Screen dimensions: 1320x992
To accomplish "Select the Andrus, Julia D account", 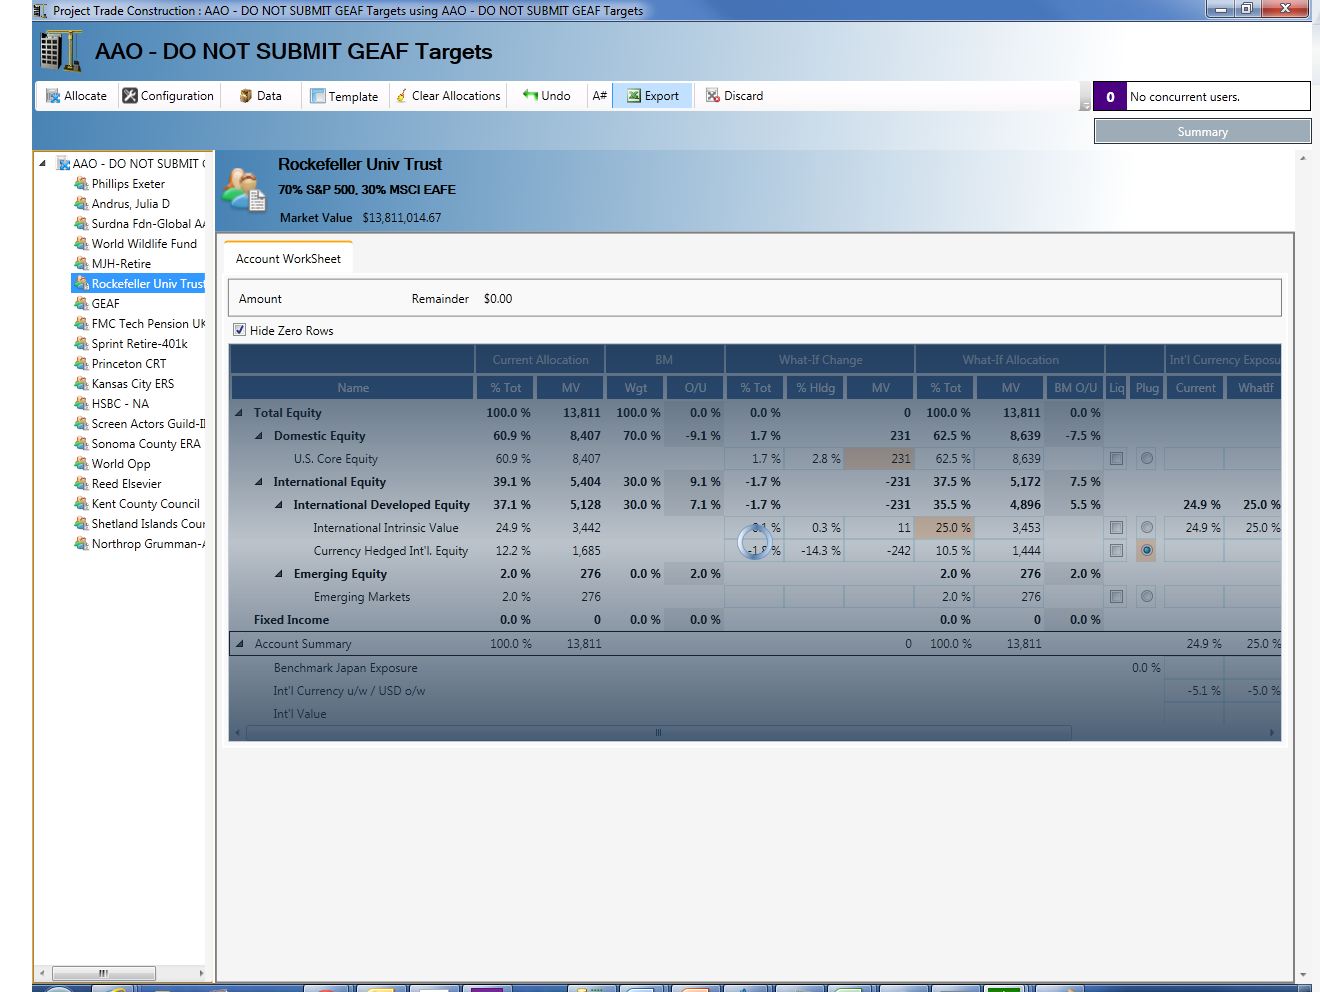I will [x=131, y=204].
